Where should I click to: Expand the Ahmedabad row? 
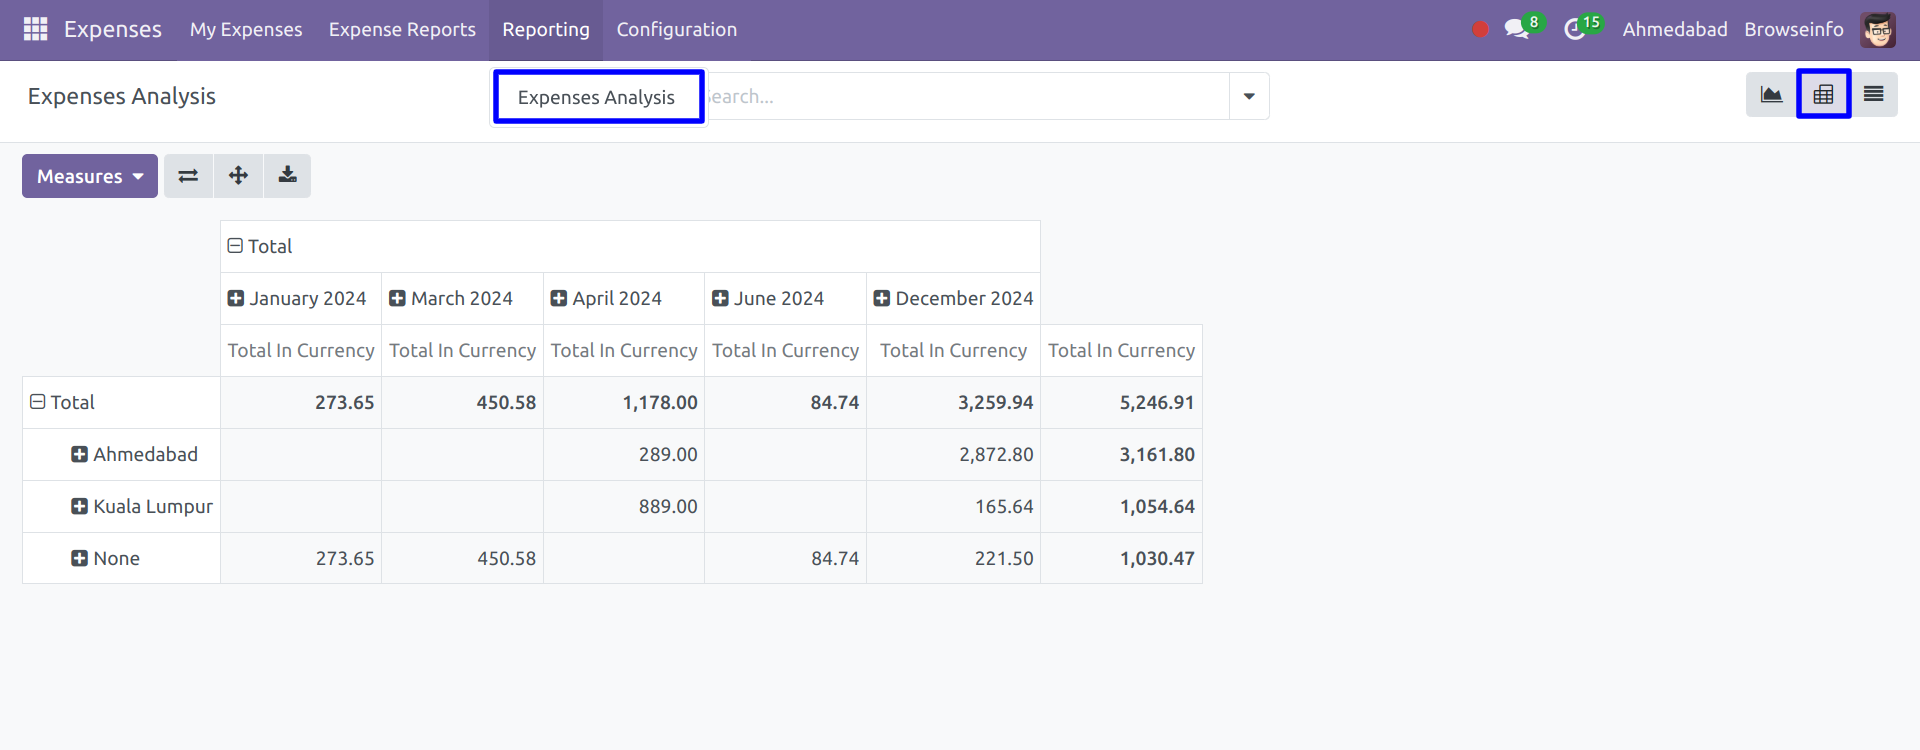pos(80,454)
